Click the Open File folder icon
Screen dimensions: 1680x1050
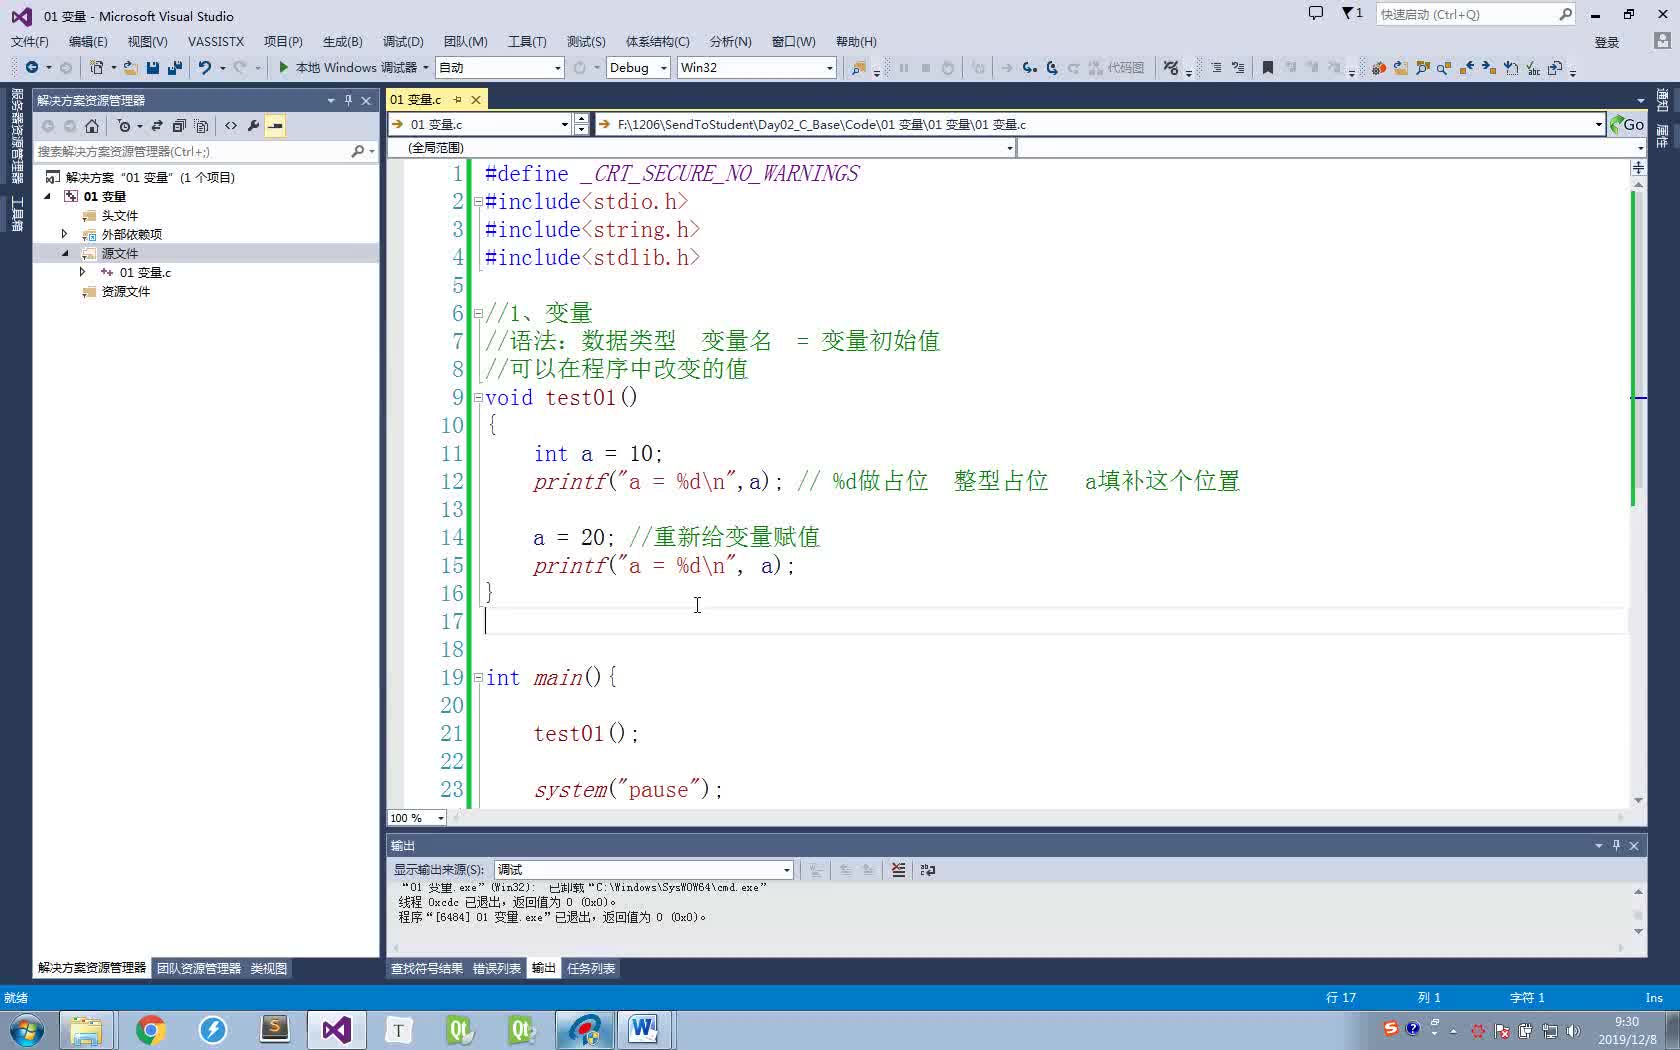[130, 67]
